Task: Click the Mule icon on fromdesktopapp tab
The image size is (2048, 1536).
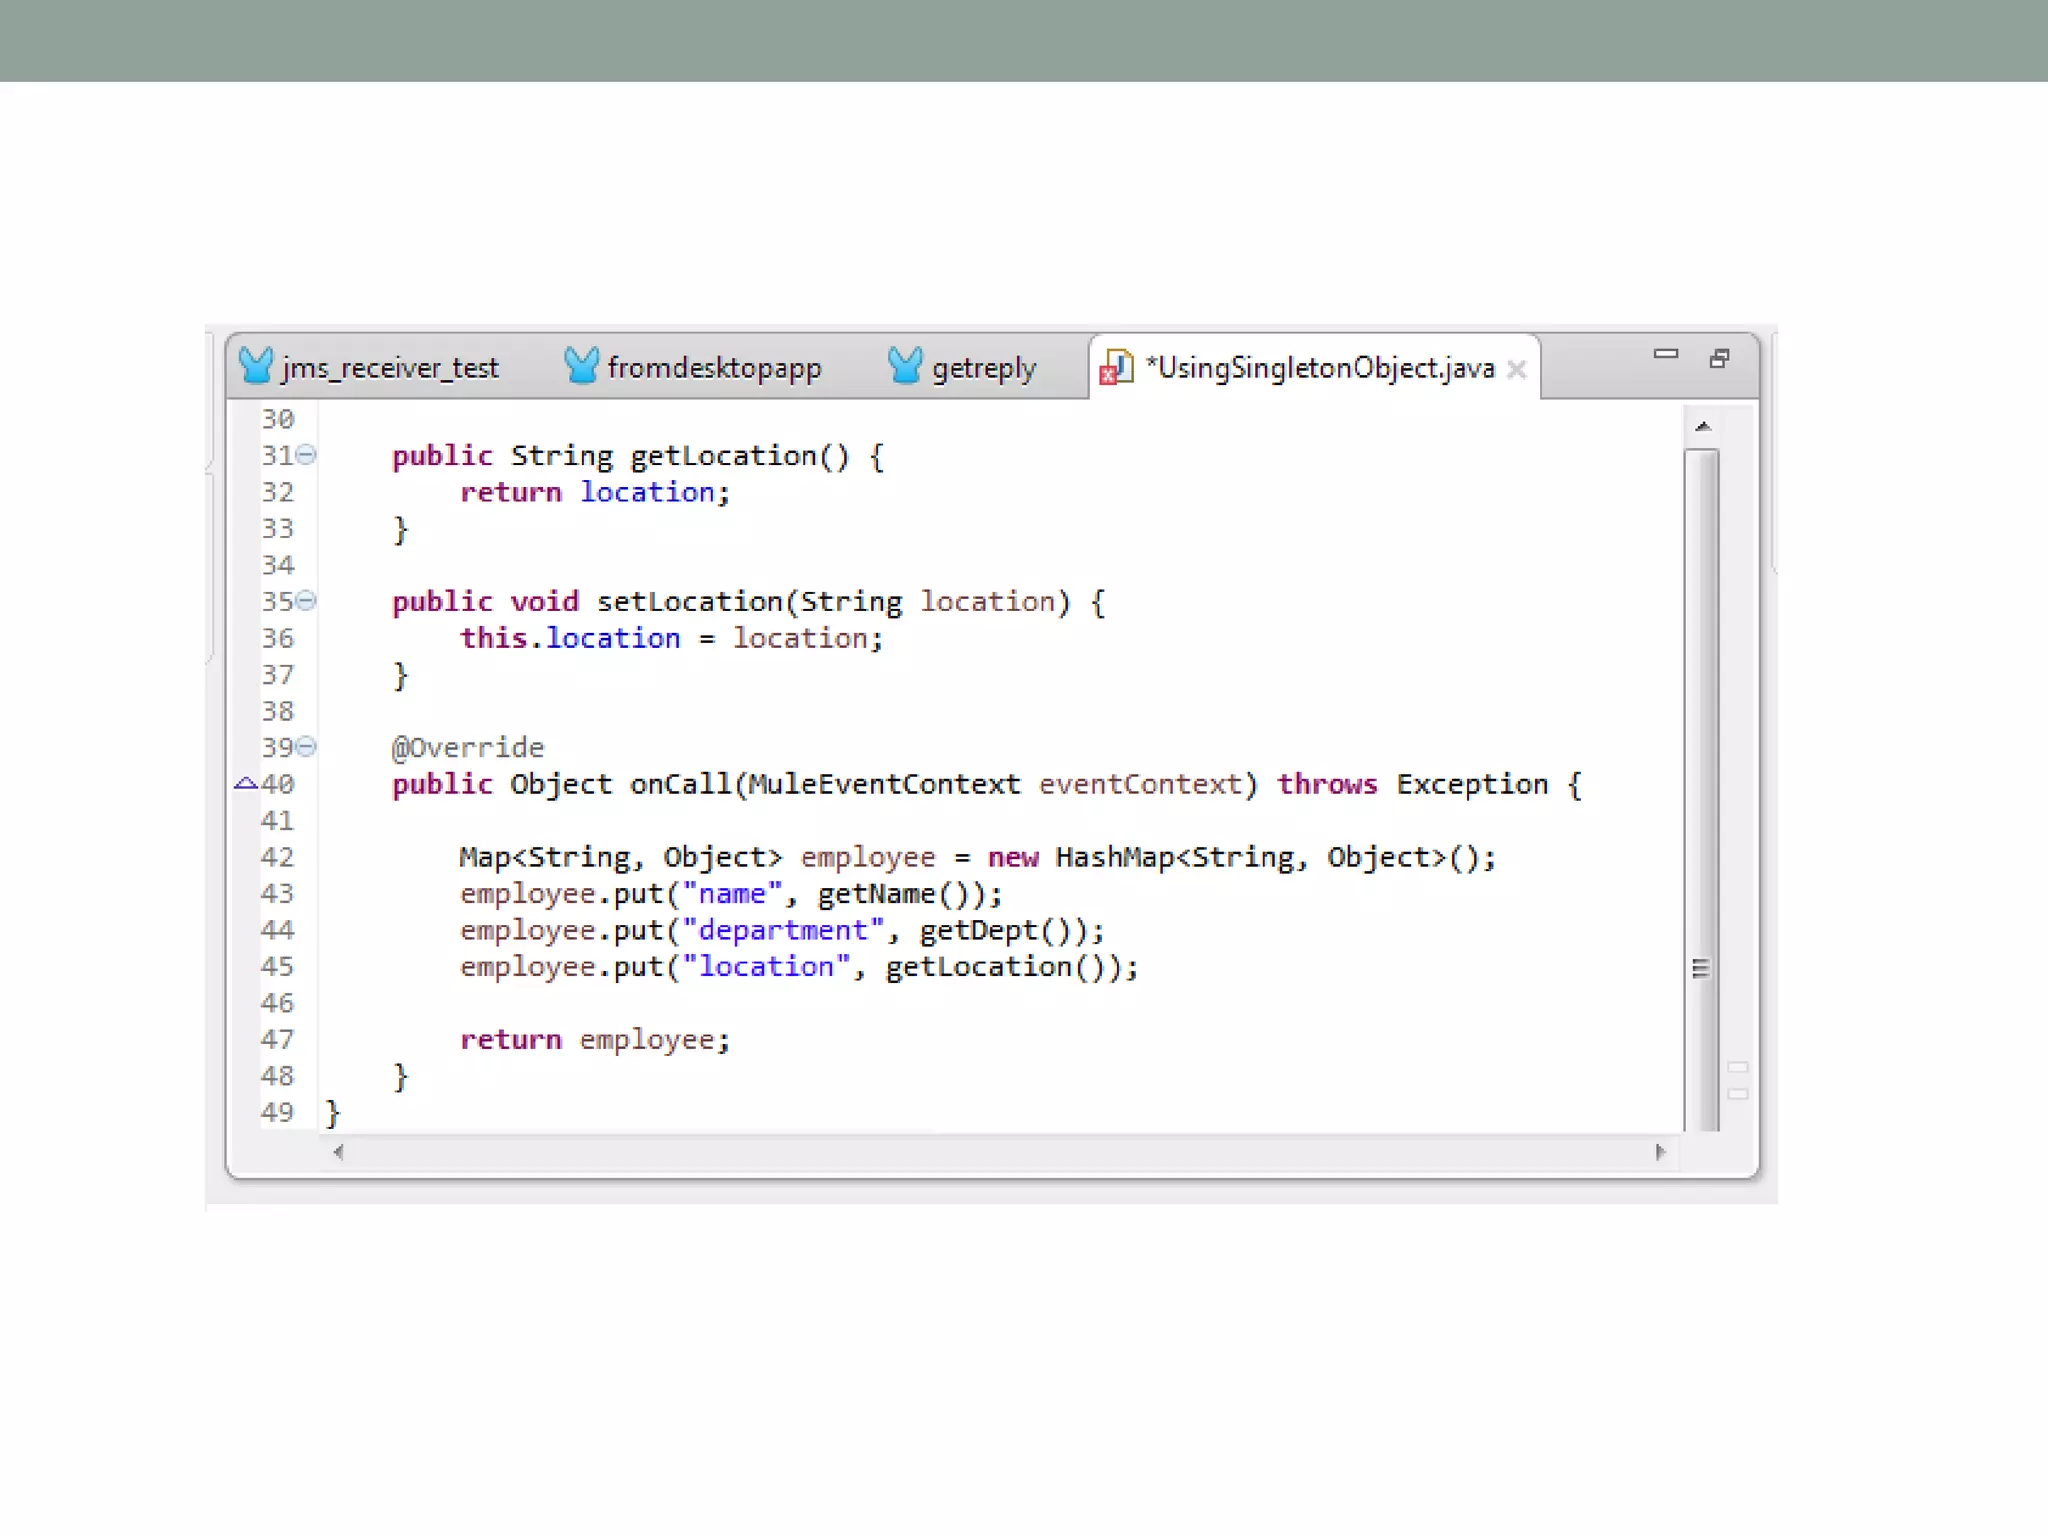Action: coord(581,366)
